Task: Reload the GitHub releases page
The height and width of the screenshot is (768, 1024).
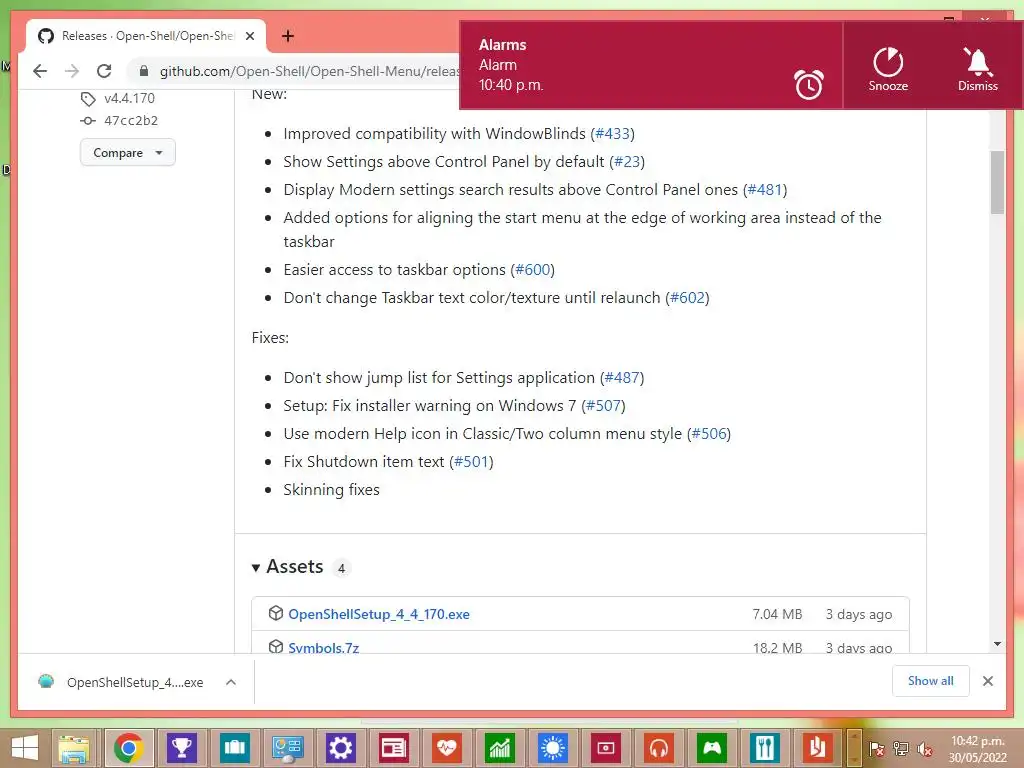Action: [104, 71]
